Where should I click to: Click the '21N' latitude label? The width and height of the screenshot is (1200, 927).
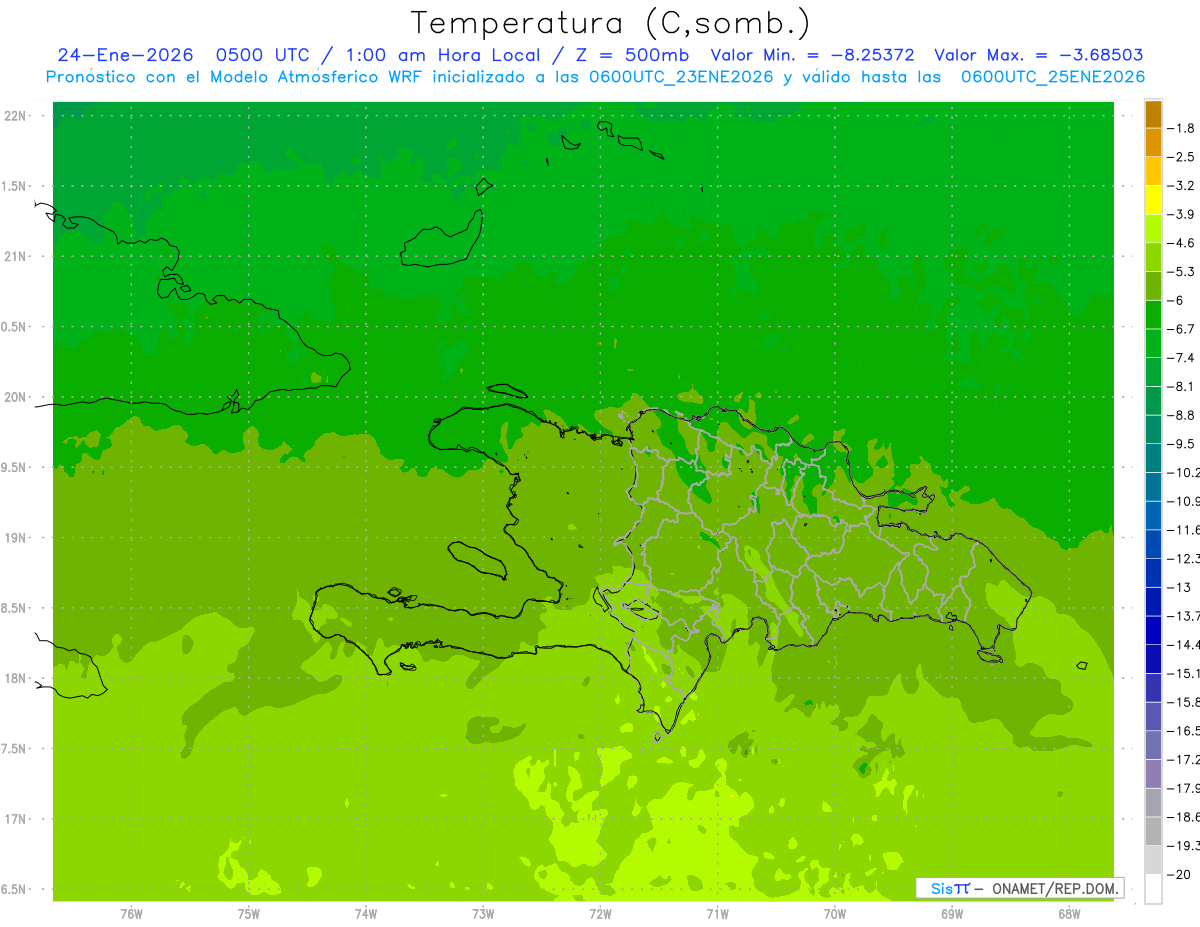[15, 256]
